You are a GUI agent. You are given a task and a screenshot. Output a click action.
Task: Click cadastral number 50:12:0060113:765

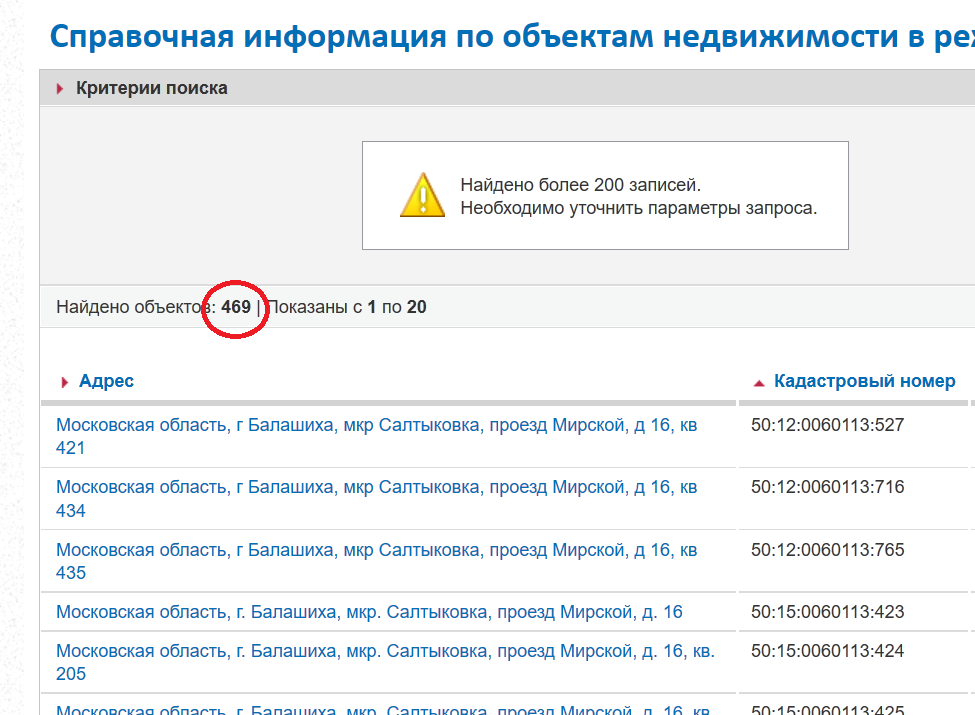[827, 550]
